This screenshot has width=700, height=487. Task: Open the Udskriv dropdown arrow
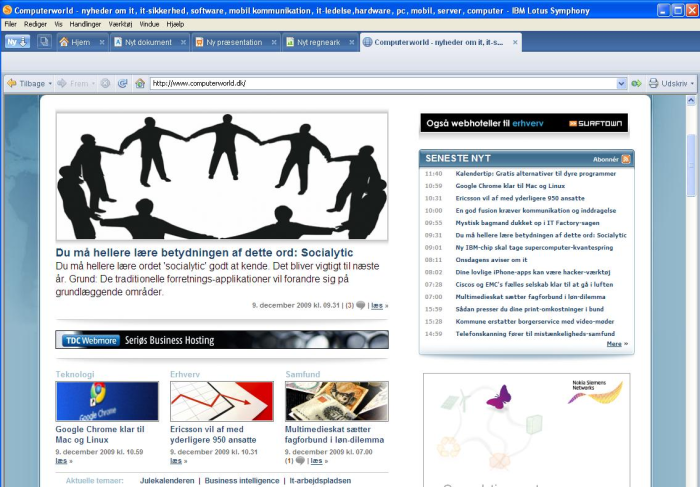point(692,83)
